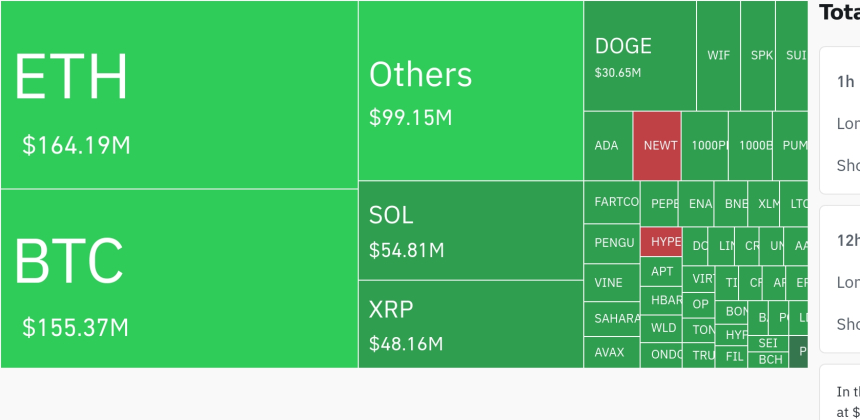Click the ETH liquidation tile
Screen dimensions: 860x420
tap(179, 95)
